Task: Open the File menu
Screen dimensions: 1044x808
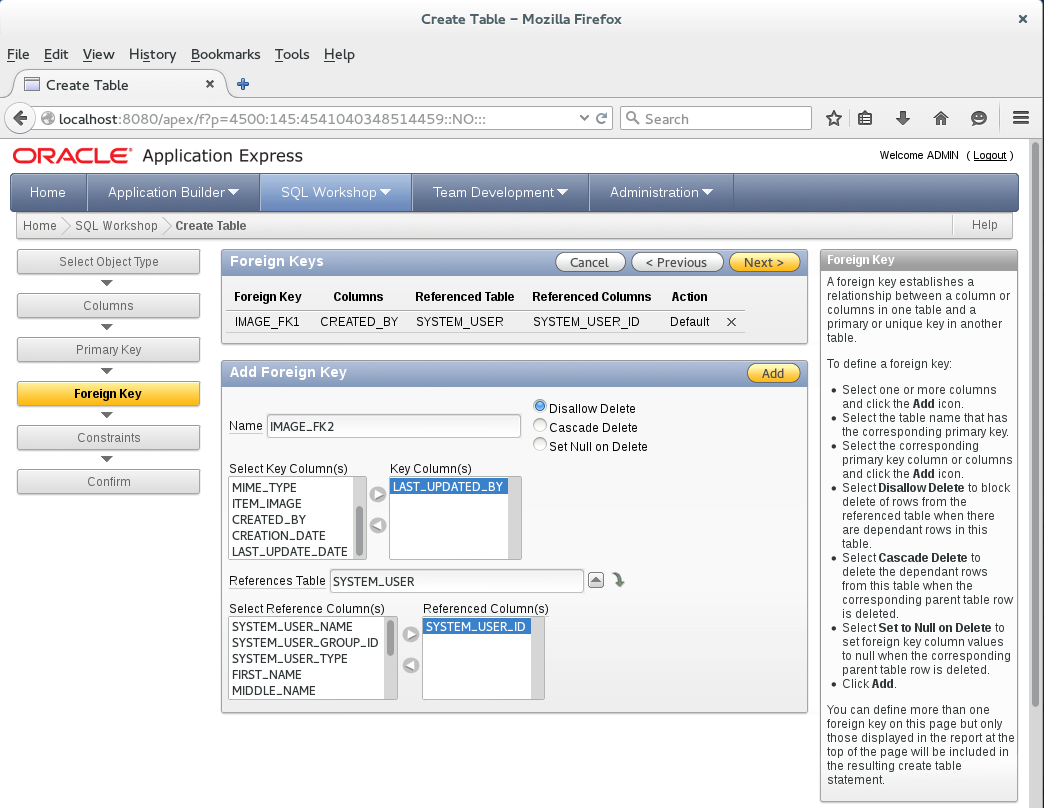Action: (18, 55)
